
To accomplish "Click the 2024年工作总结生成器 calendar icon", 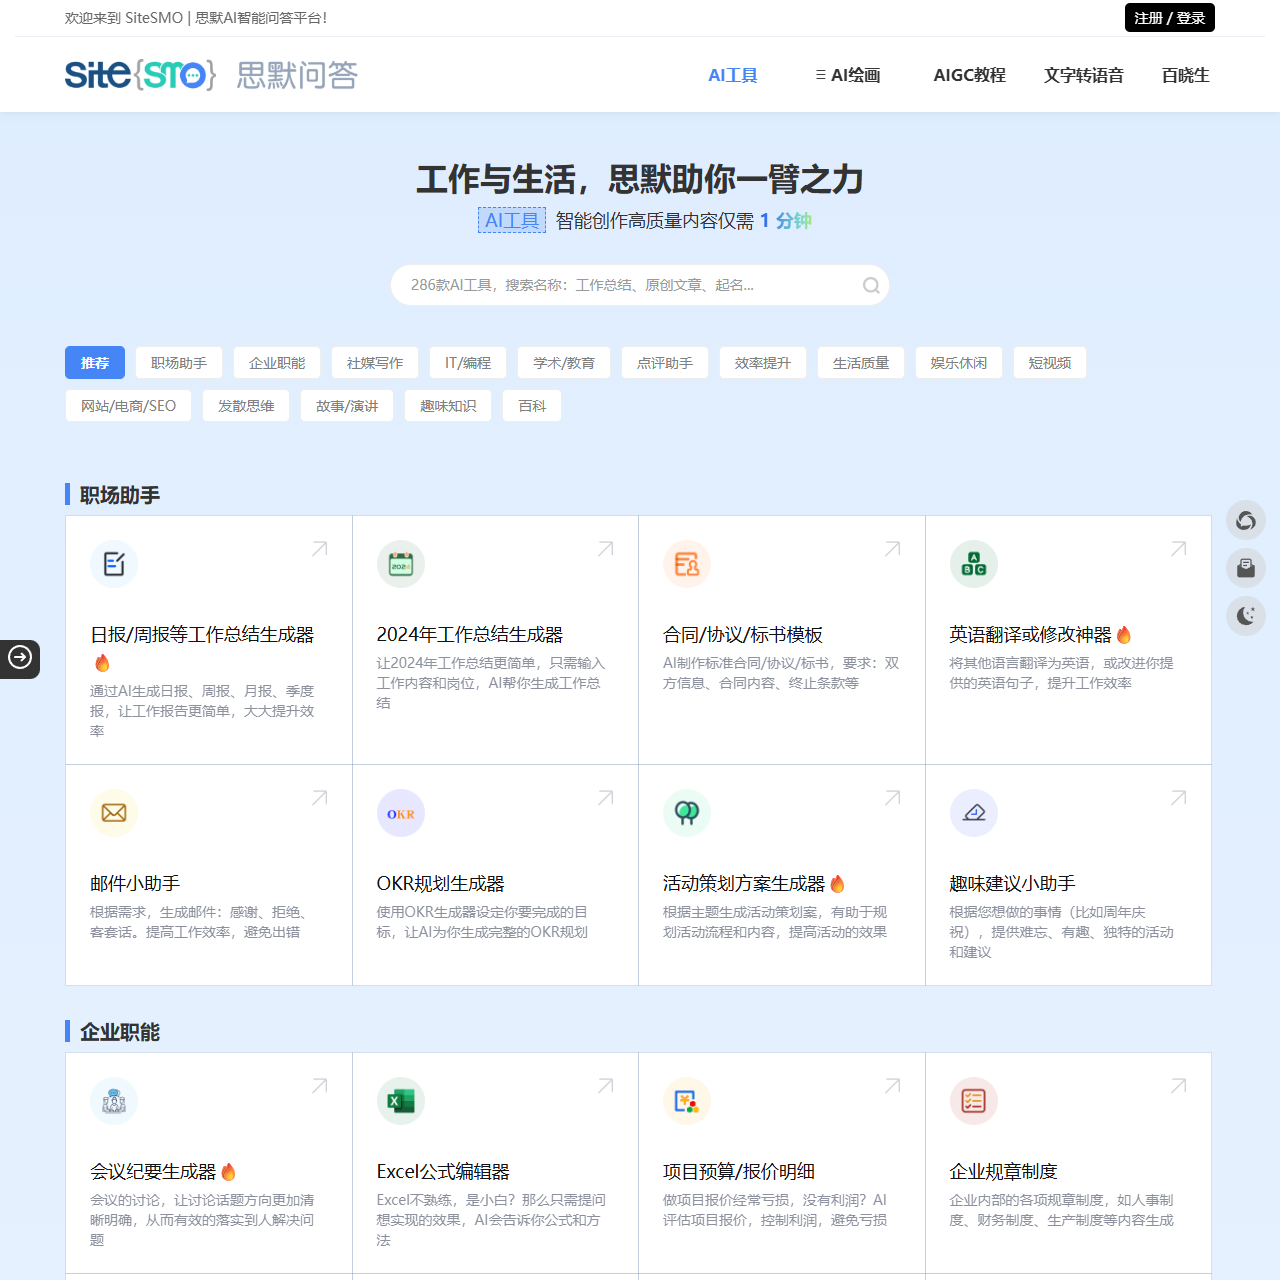I will coord(400,563).
